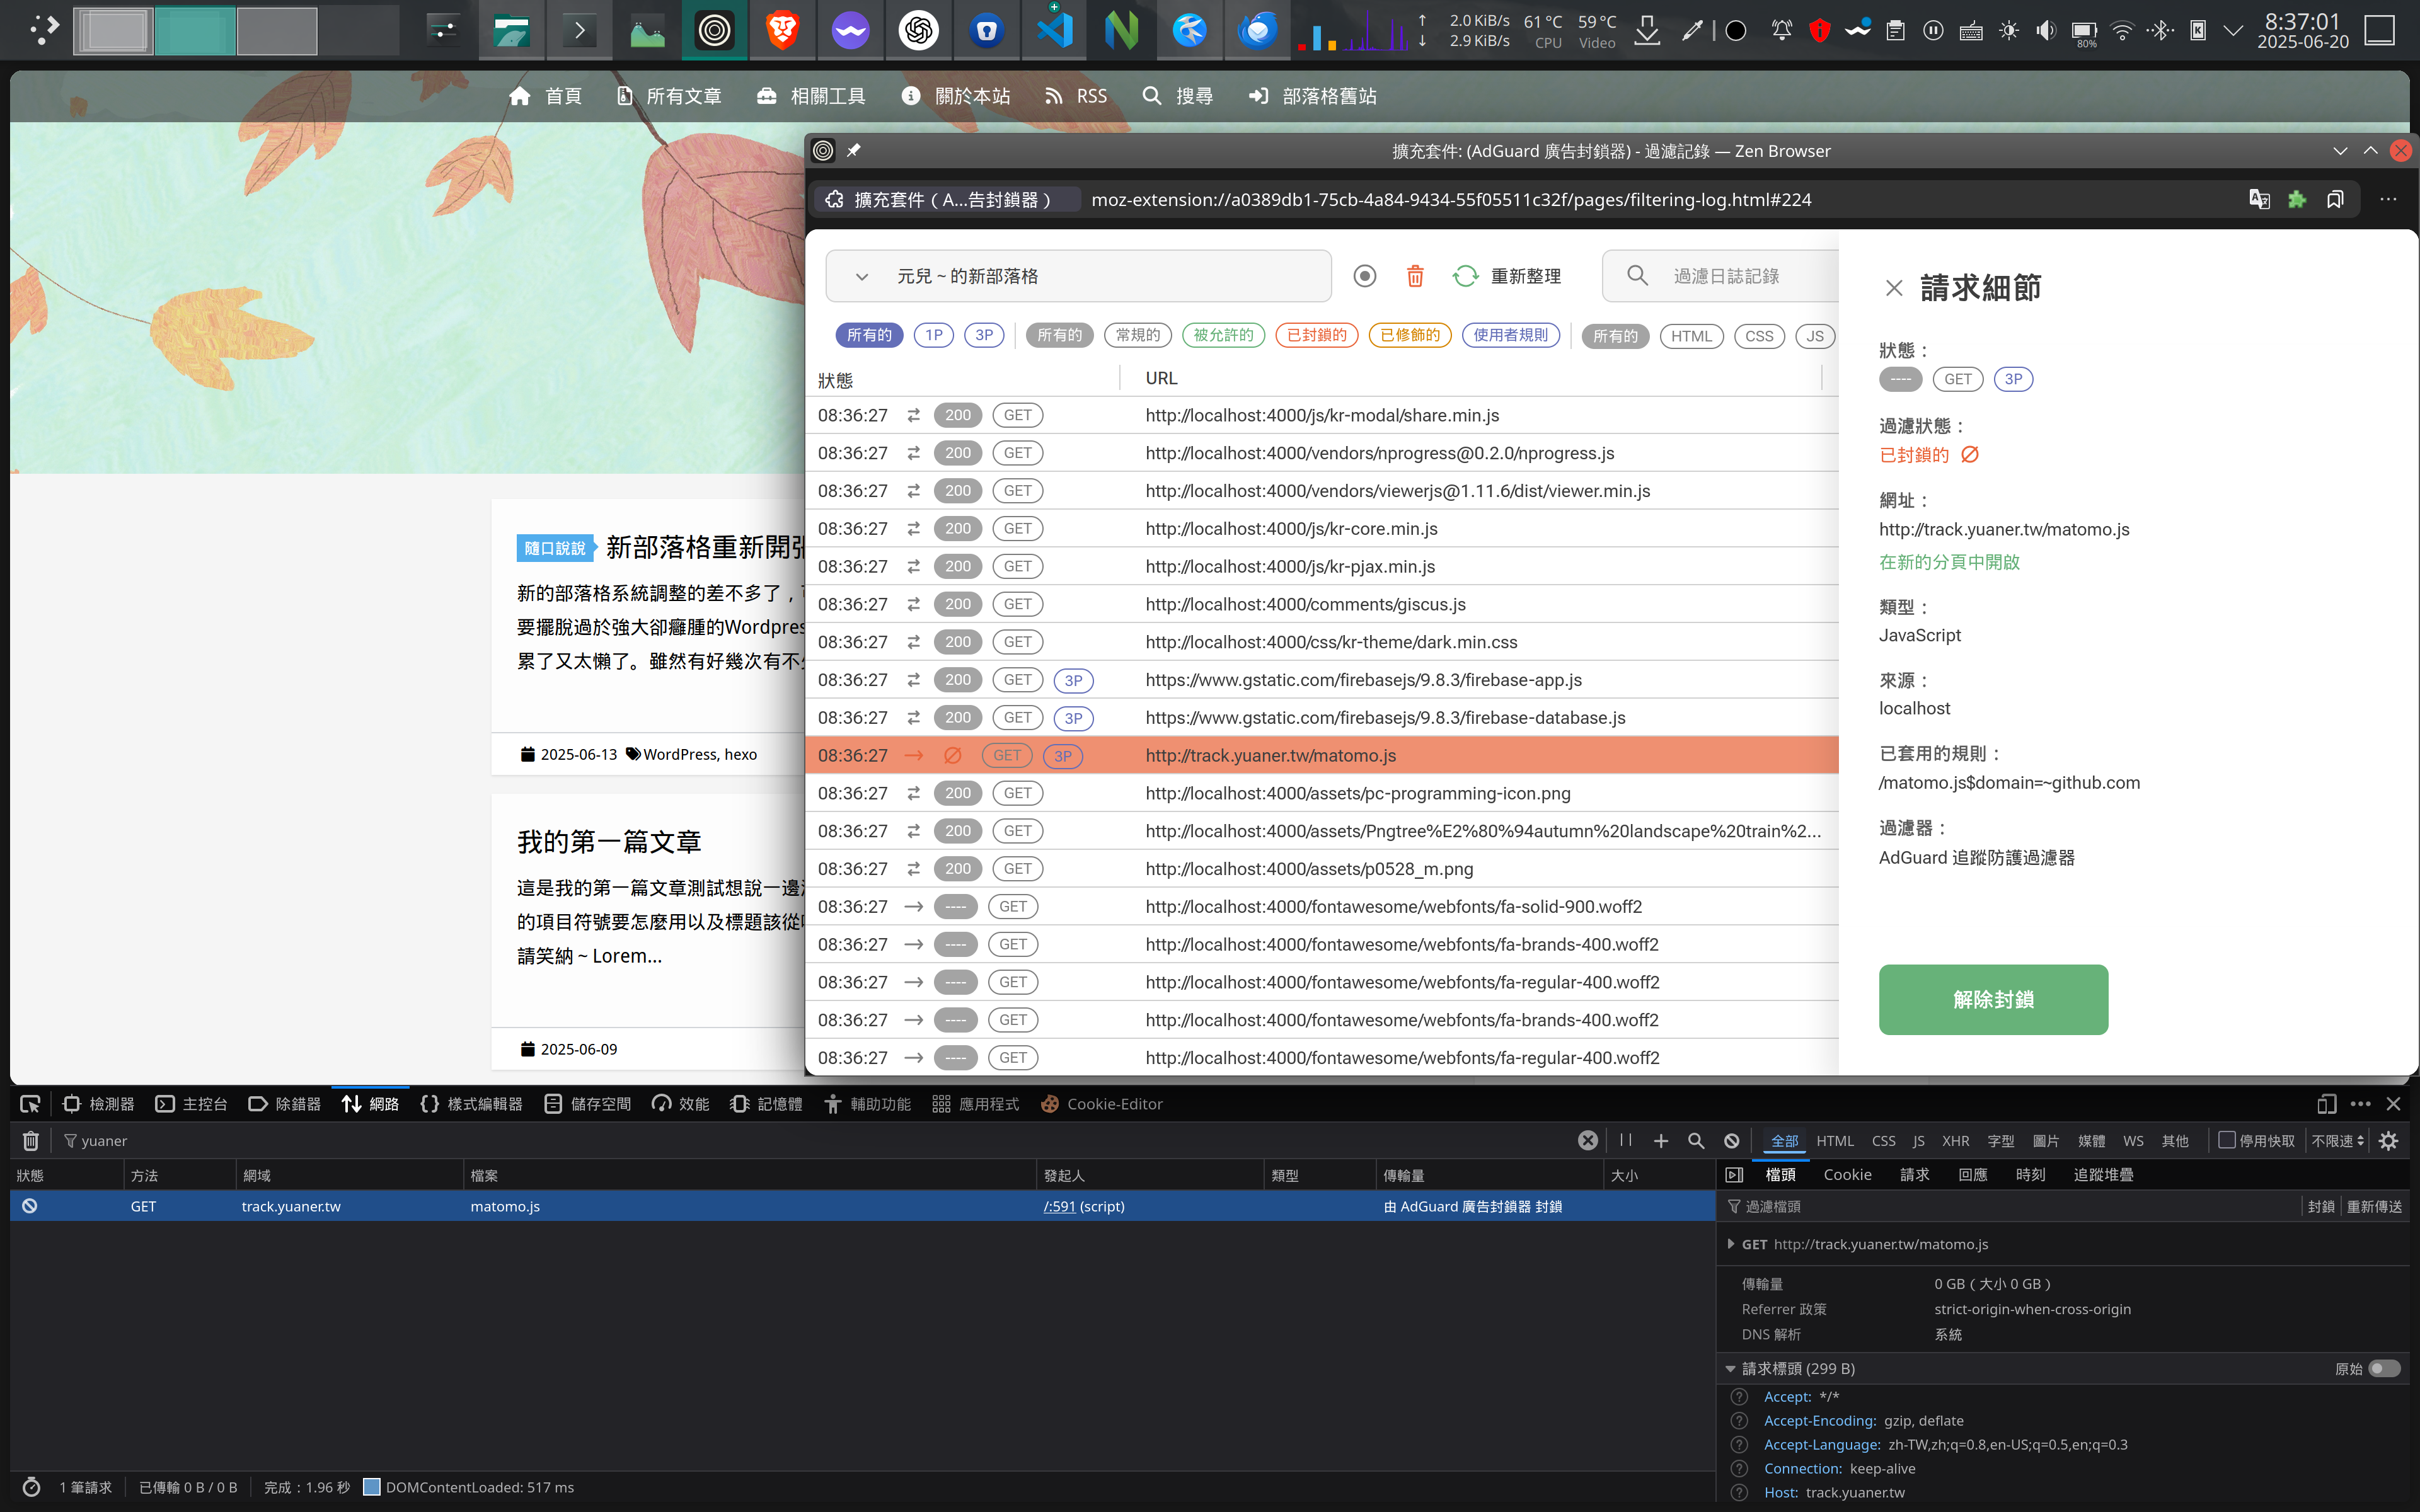Open the extensions puzzle icon in address bar
2420x1512 pixels.
pos(2297,199)
